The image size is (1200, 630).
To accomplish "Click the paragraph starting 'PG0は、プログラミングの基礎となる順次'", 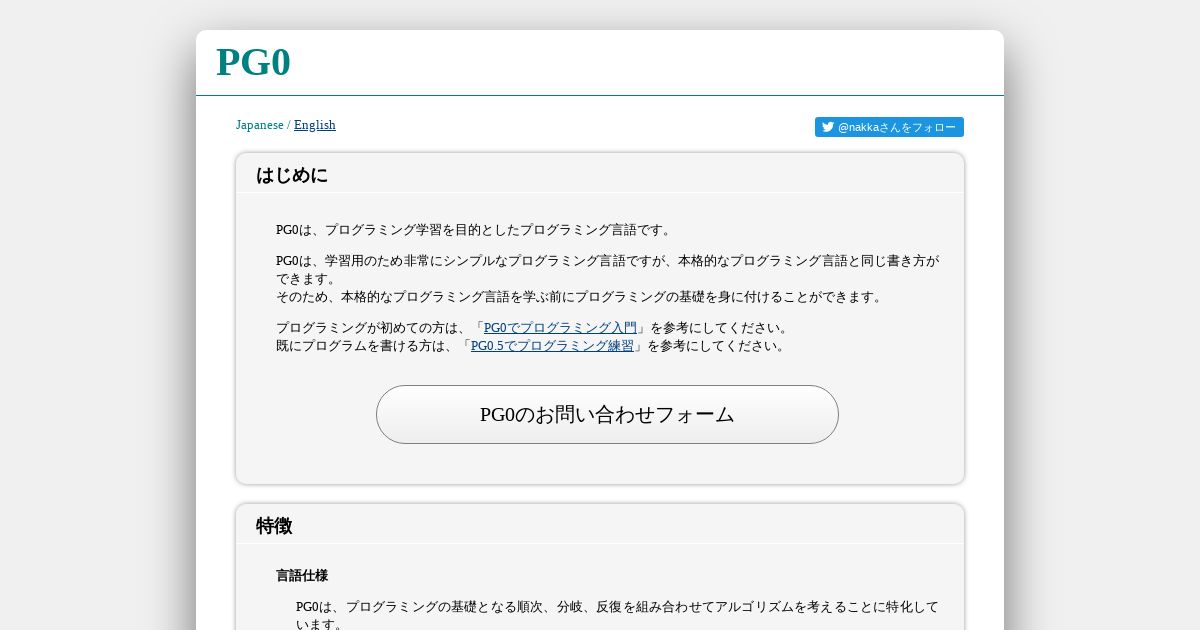I will pyautogui.click(x=617, y=616).
